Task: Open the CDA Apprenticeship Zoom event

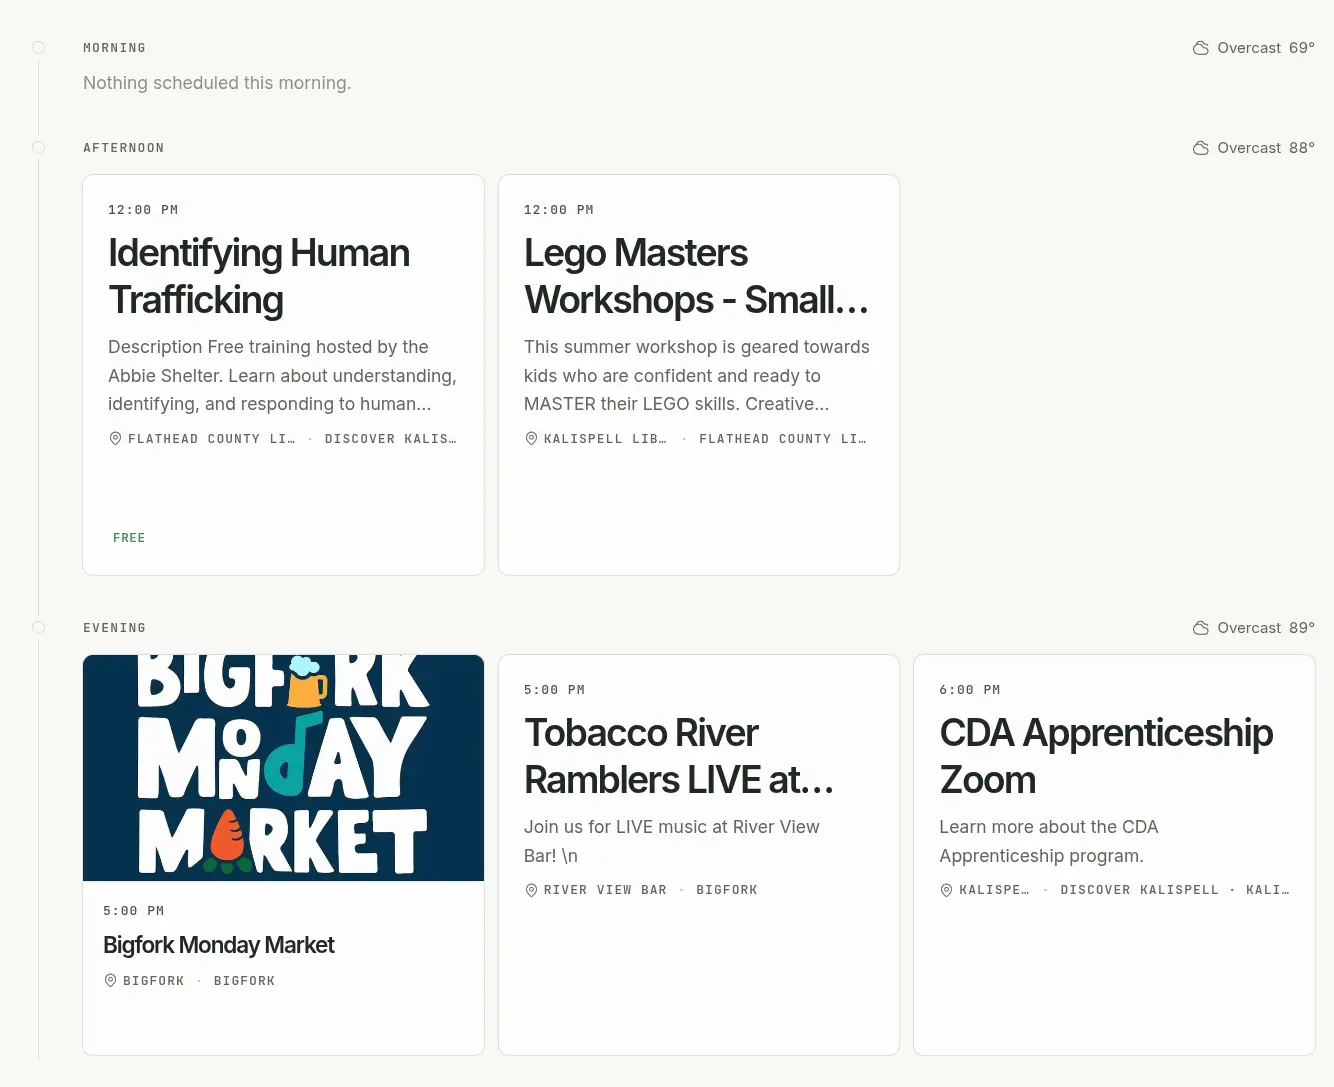Action: point(1106,756)
